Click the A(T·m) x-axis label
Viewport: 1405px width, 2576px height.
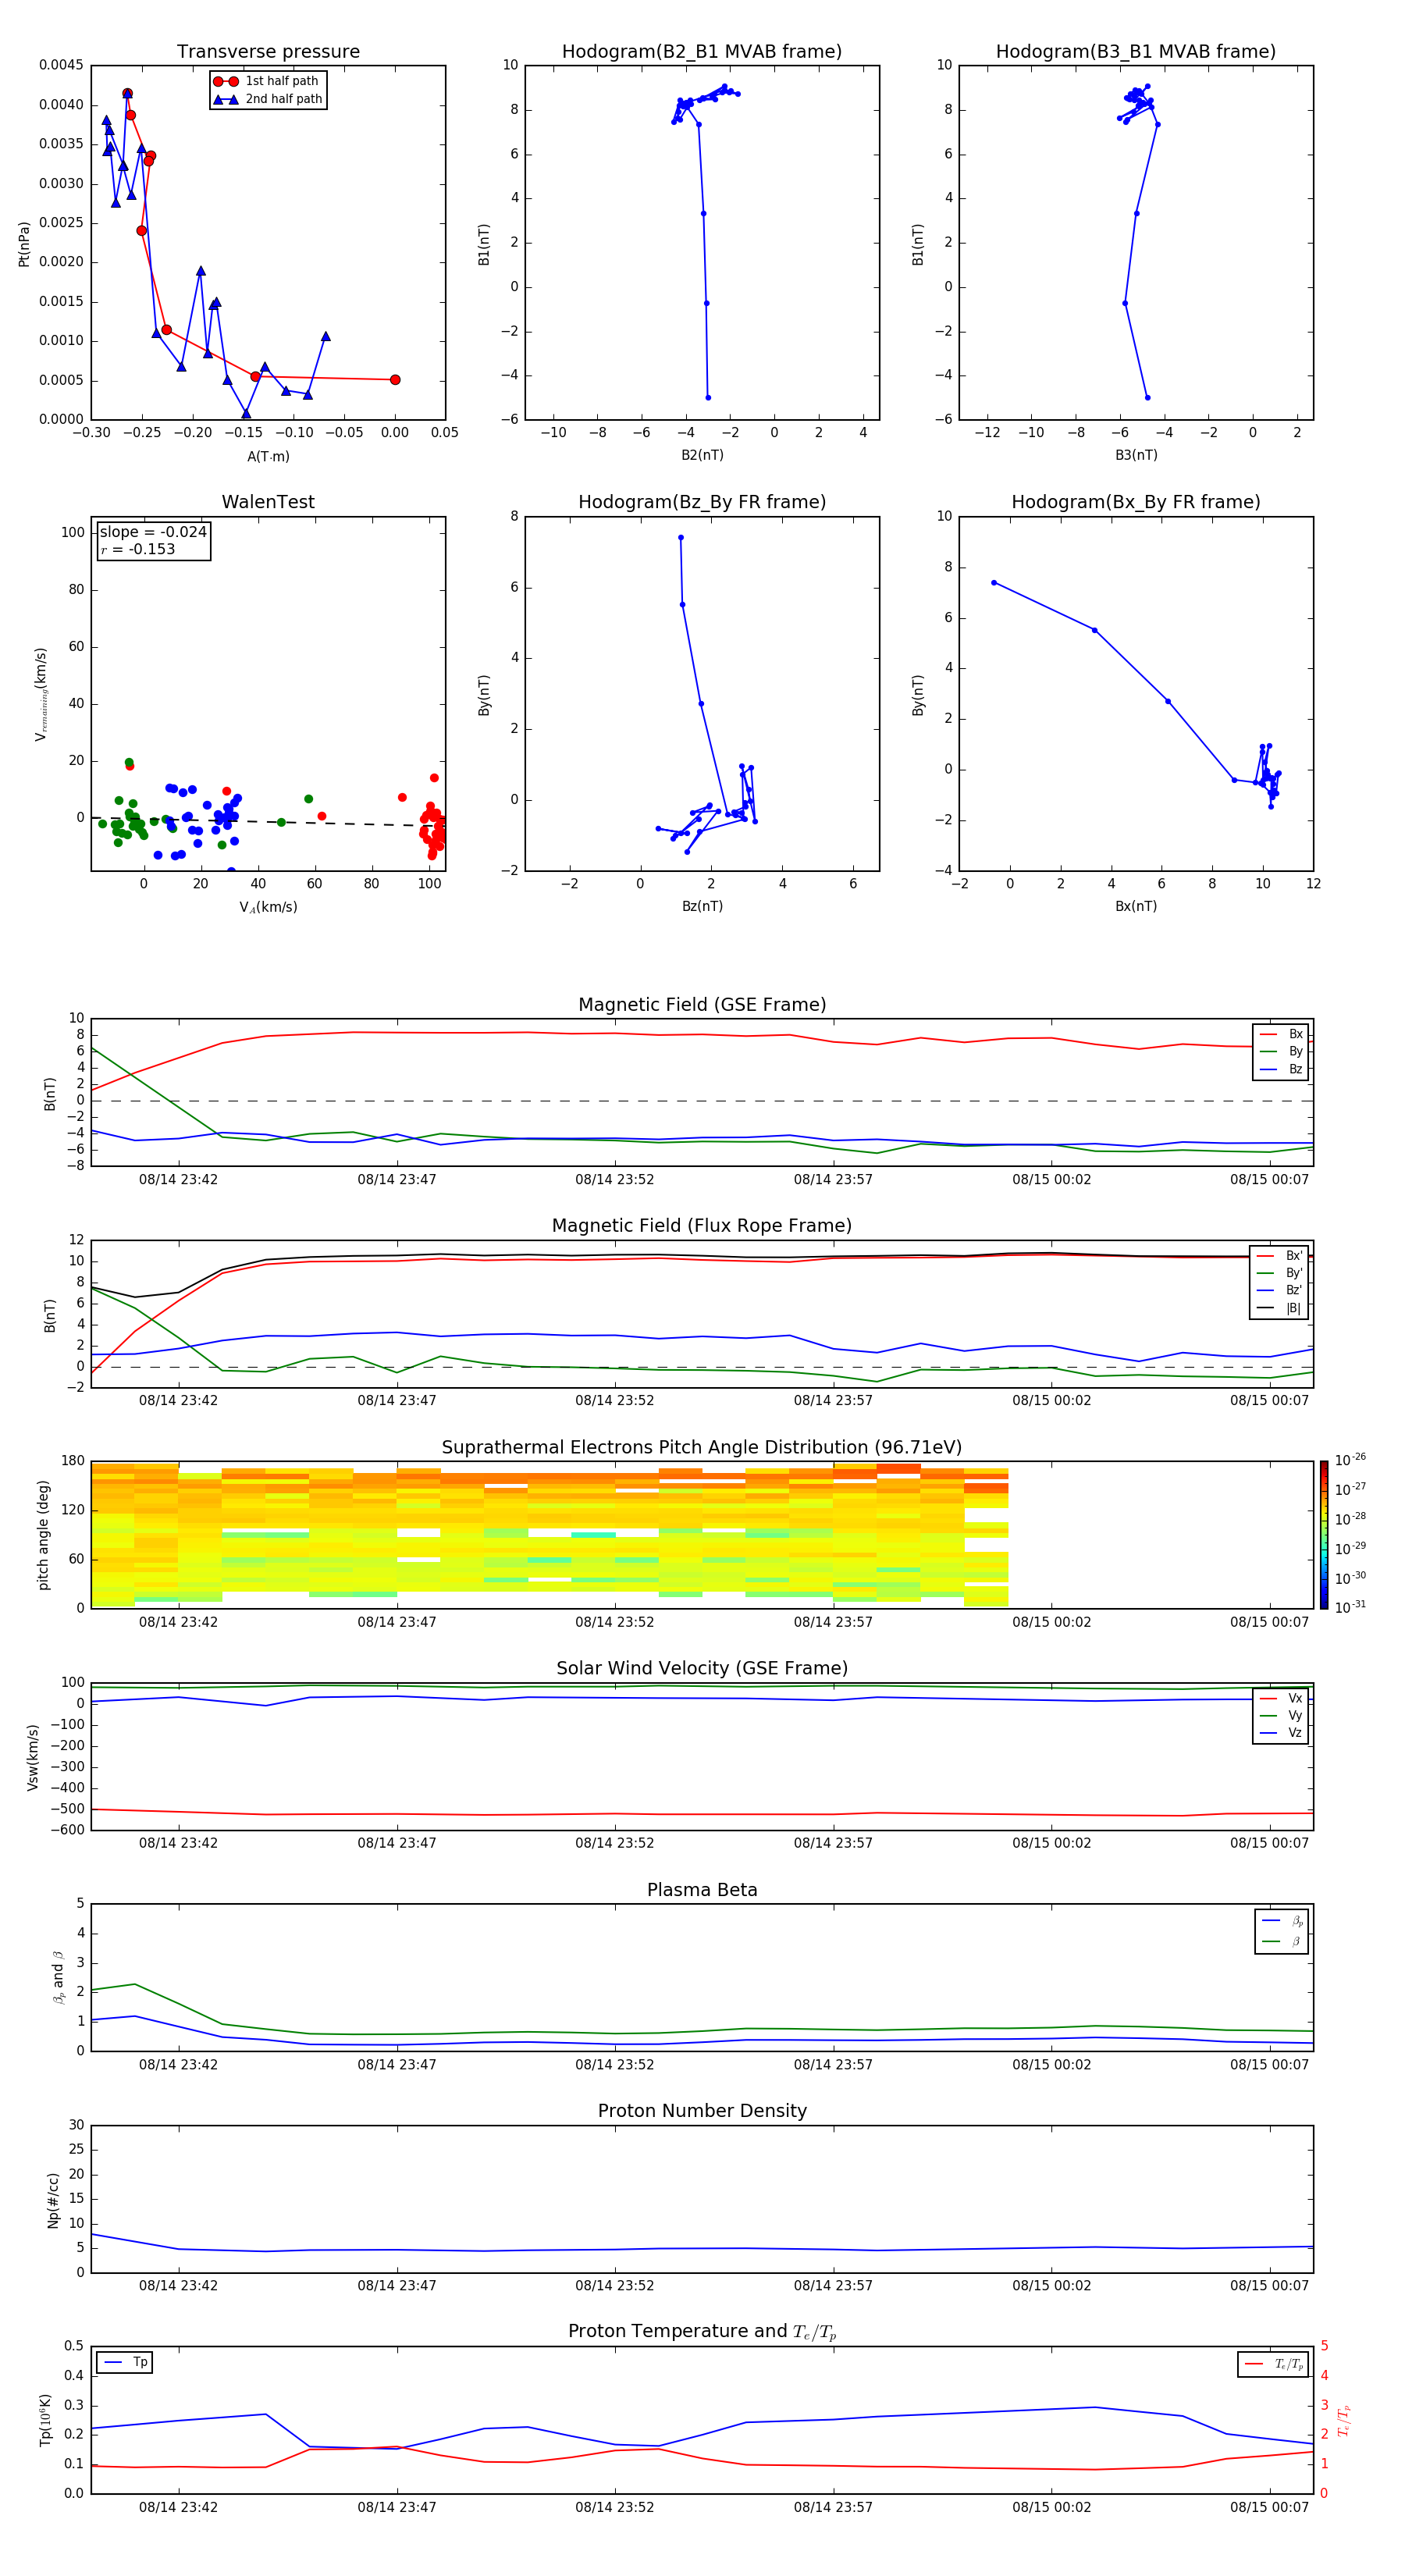(268, 456)
